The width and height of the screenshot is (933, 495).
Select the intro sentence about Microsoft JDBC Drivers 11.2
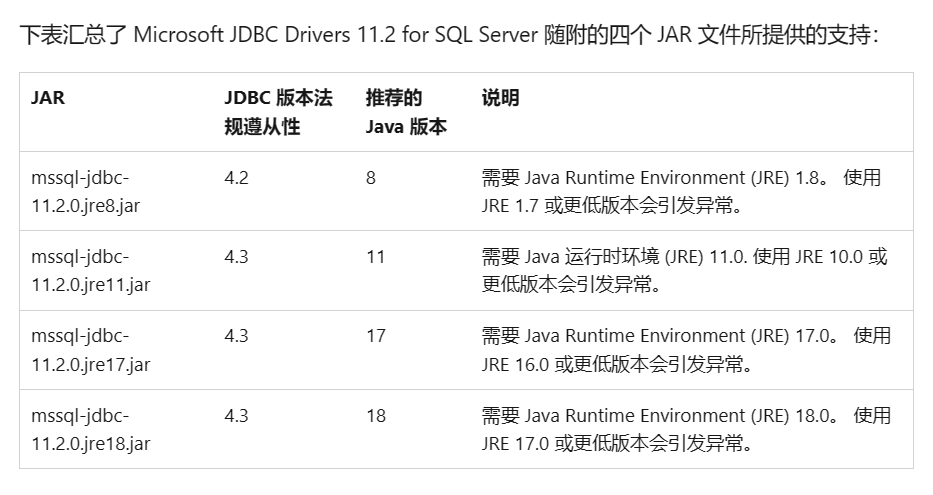(449, 35)
